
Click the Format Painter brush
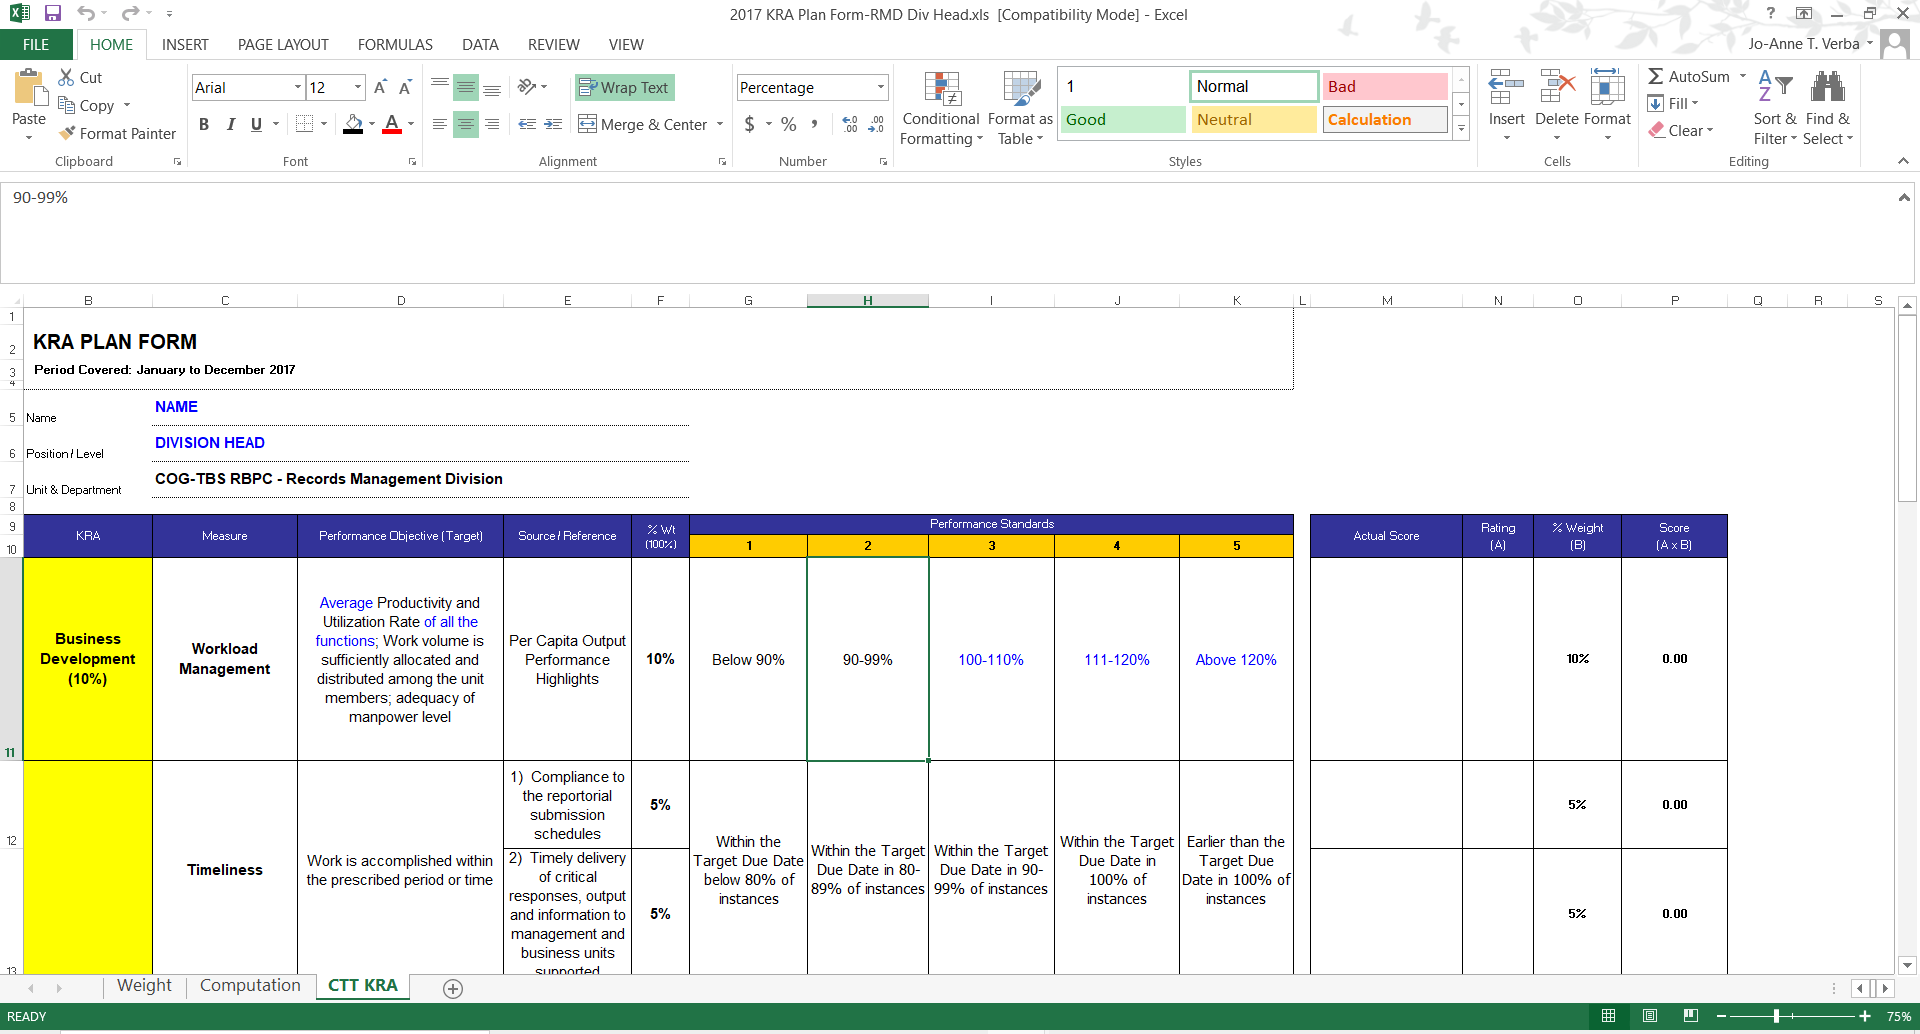coord(67,133)
